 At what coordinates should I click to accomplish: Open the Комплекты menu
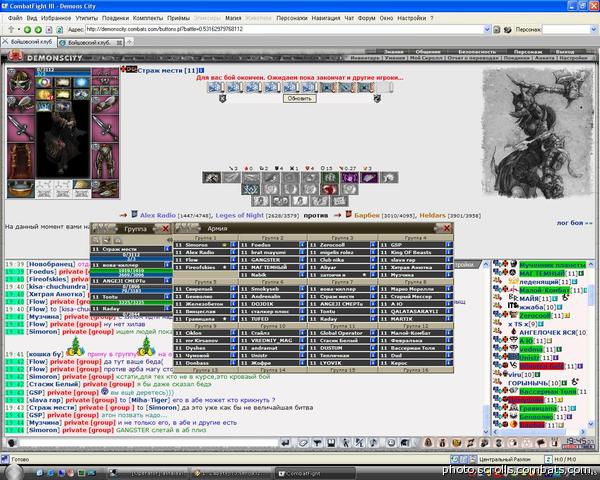coord(148,18)
